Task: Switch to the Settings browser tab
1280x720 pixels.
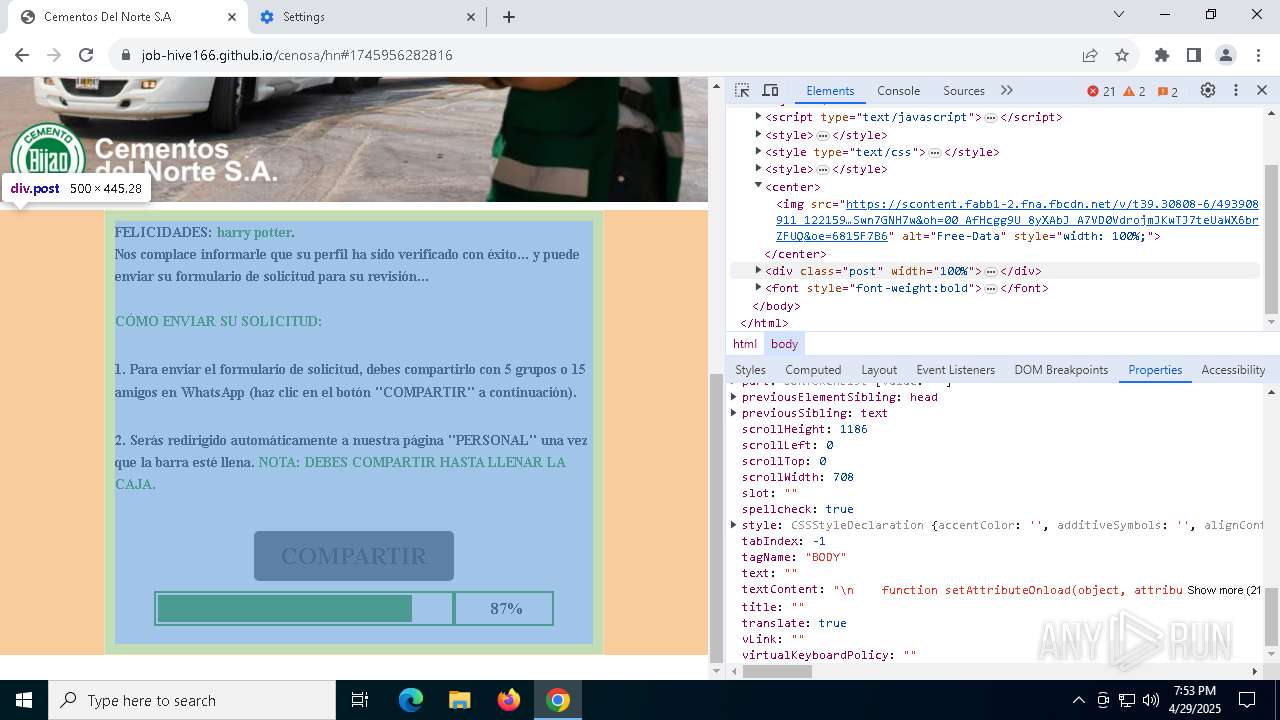Action: 368,17
